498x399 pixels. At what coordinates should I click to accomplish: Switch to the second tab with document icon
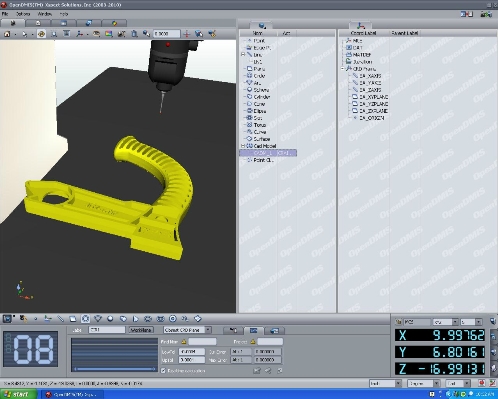[x=38, y=23]
